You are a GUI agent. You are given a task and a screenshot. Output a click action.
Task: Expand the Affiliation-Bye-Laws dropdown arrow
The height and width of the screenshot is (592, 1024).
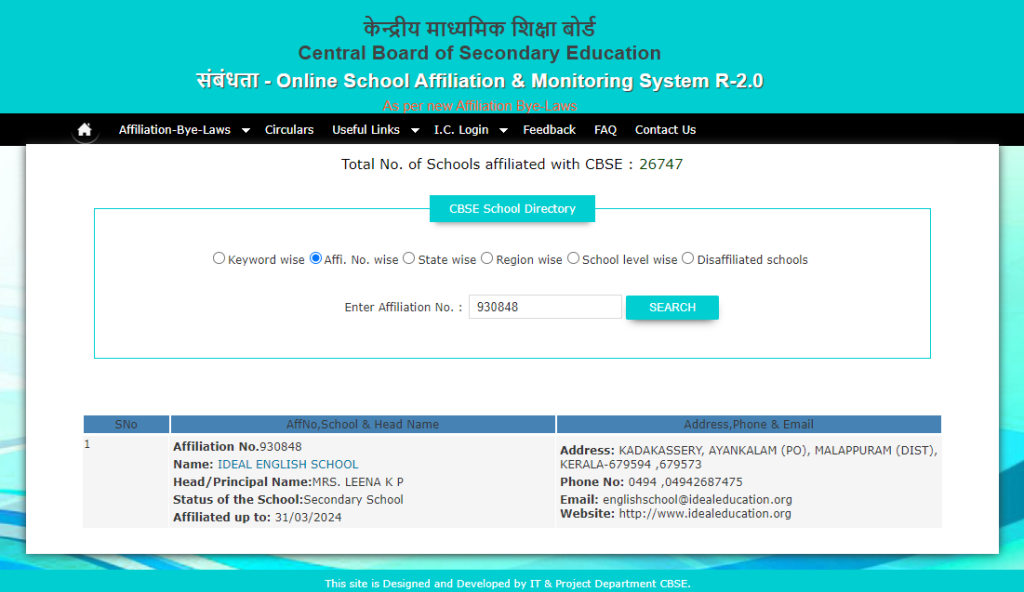246,131
